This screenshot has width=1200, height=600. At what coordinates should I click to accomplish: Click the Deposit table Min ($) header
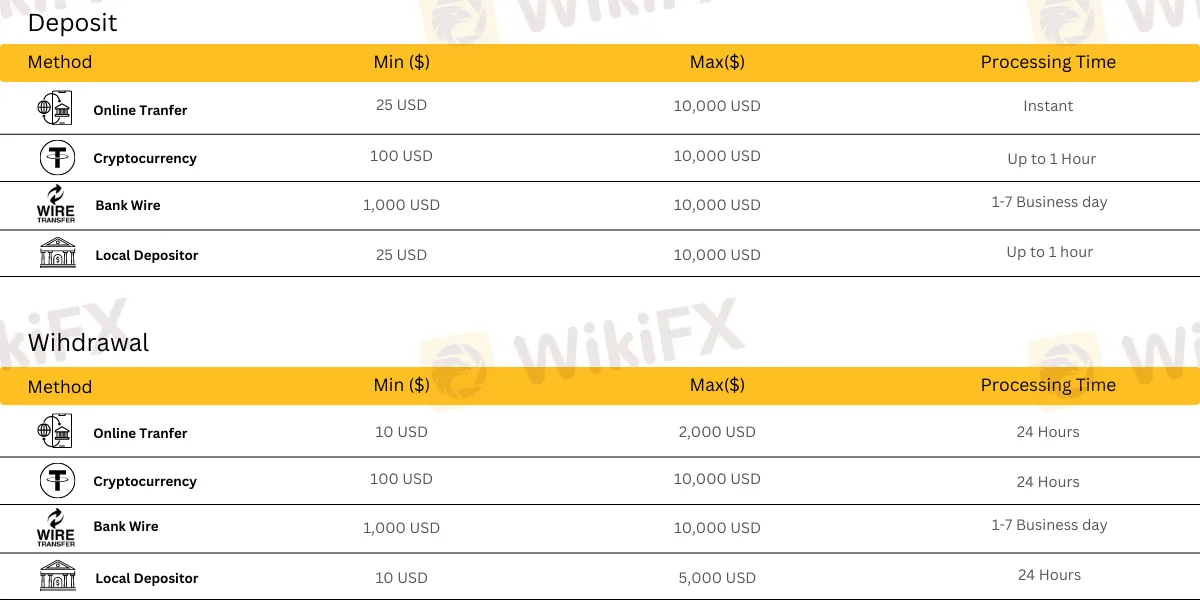click(401, 62)
